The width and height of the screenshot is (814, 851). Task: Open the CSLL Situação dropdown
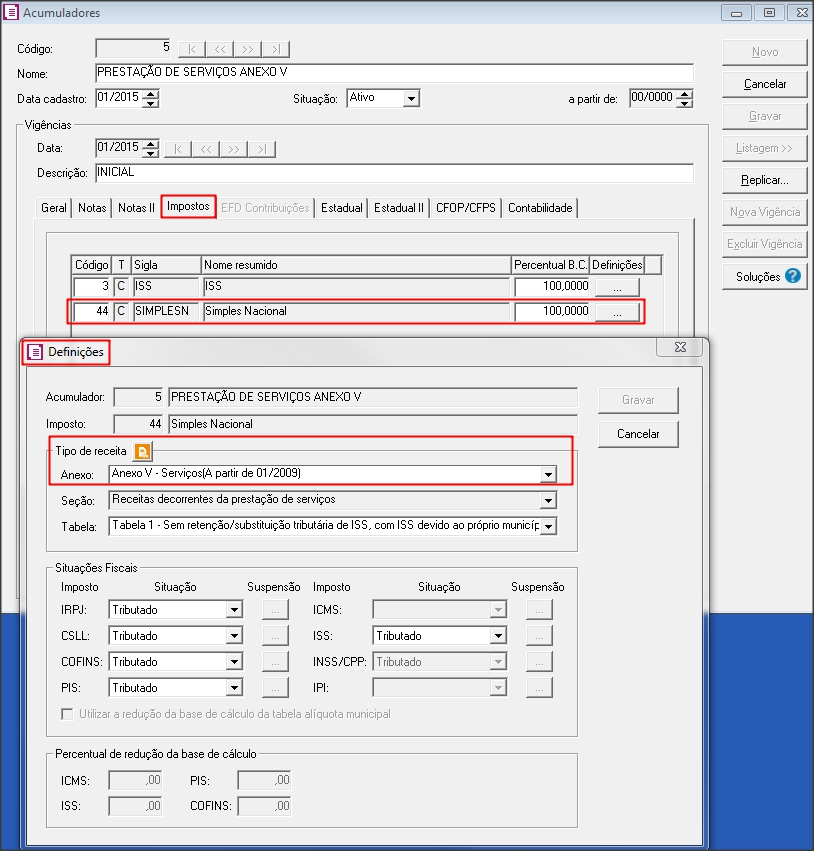tap(234, 636)
